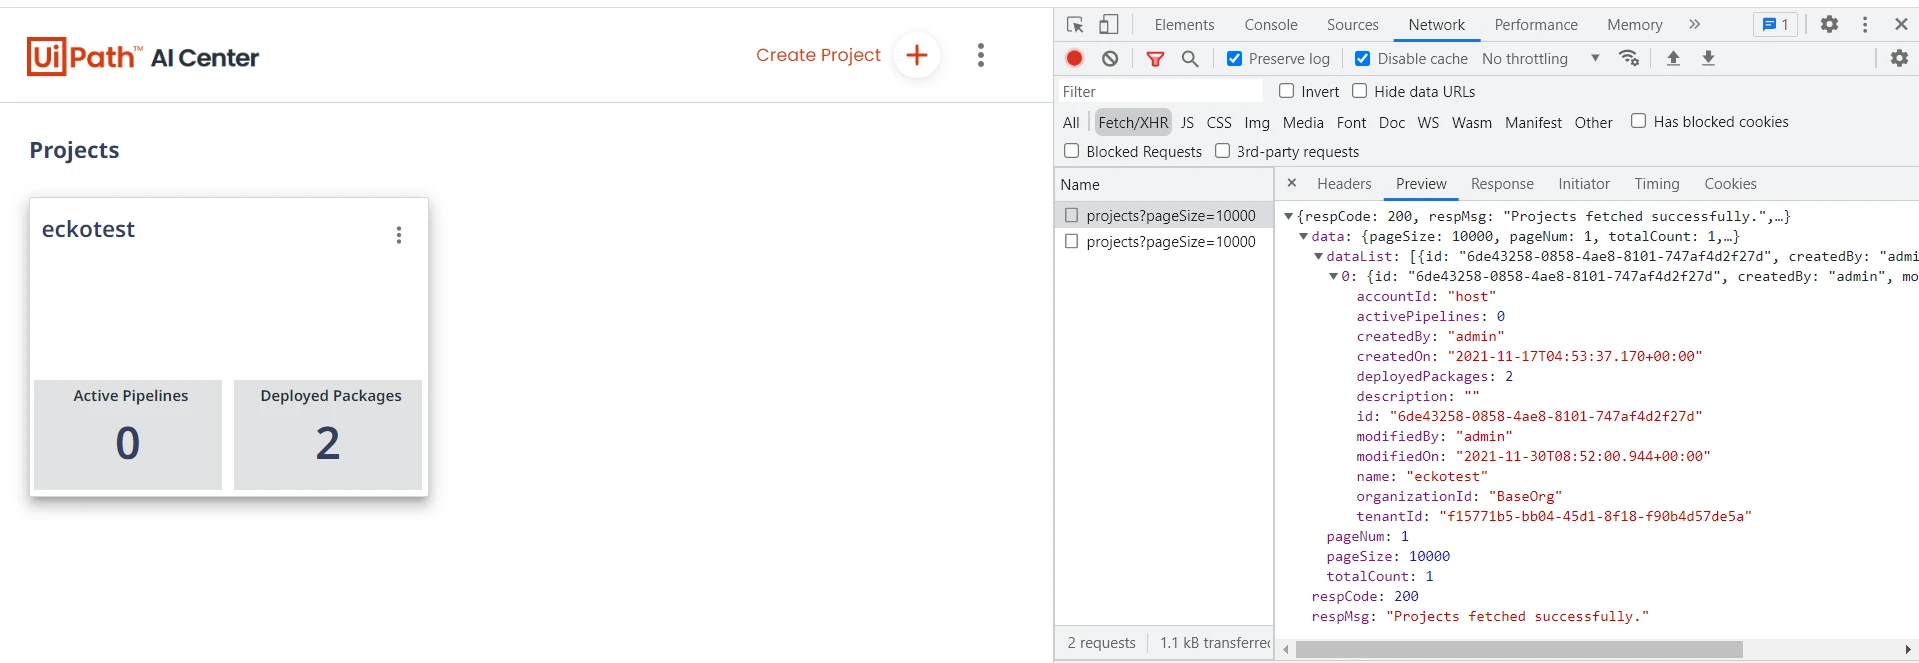This screenshot has width=1919, height=663.
Task: Check the first projects?pageSize=10000 request checkbox
Action: [1072, 215]
